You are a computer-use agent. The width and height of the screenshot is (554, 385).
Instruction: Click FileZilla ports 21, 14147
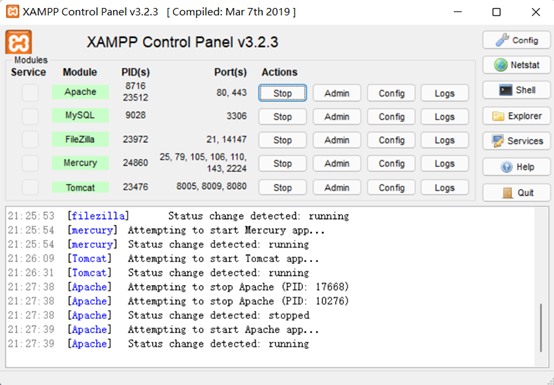pyautogui.click(x=226, y=140)
